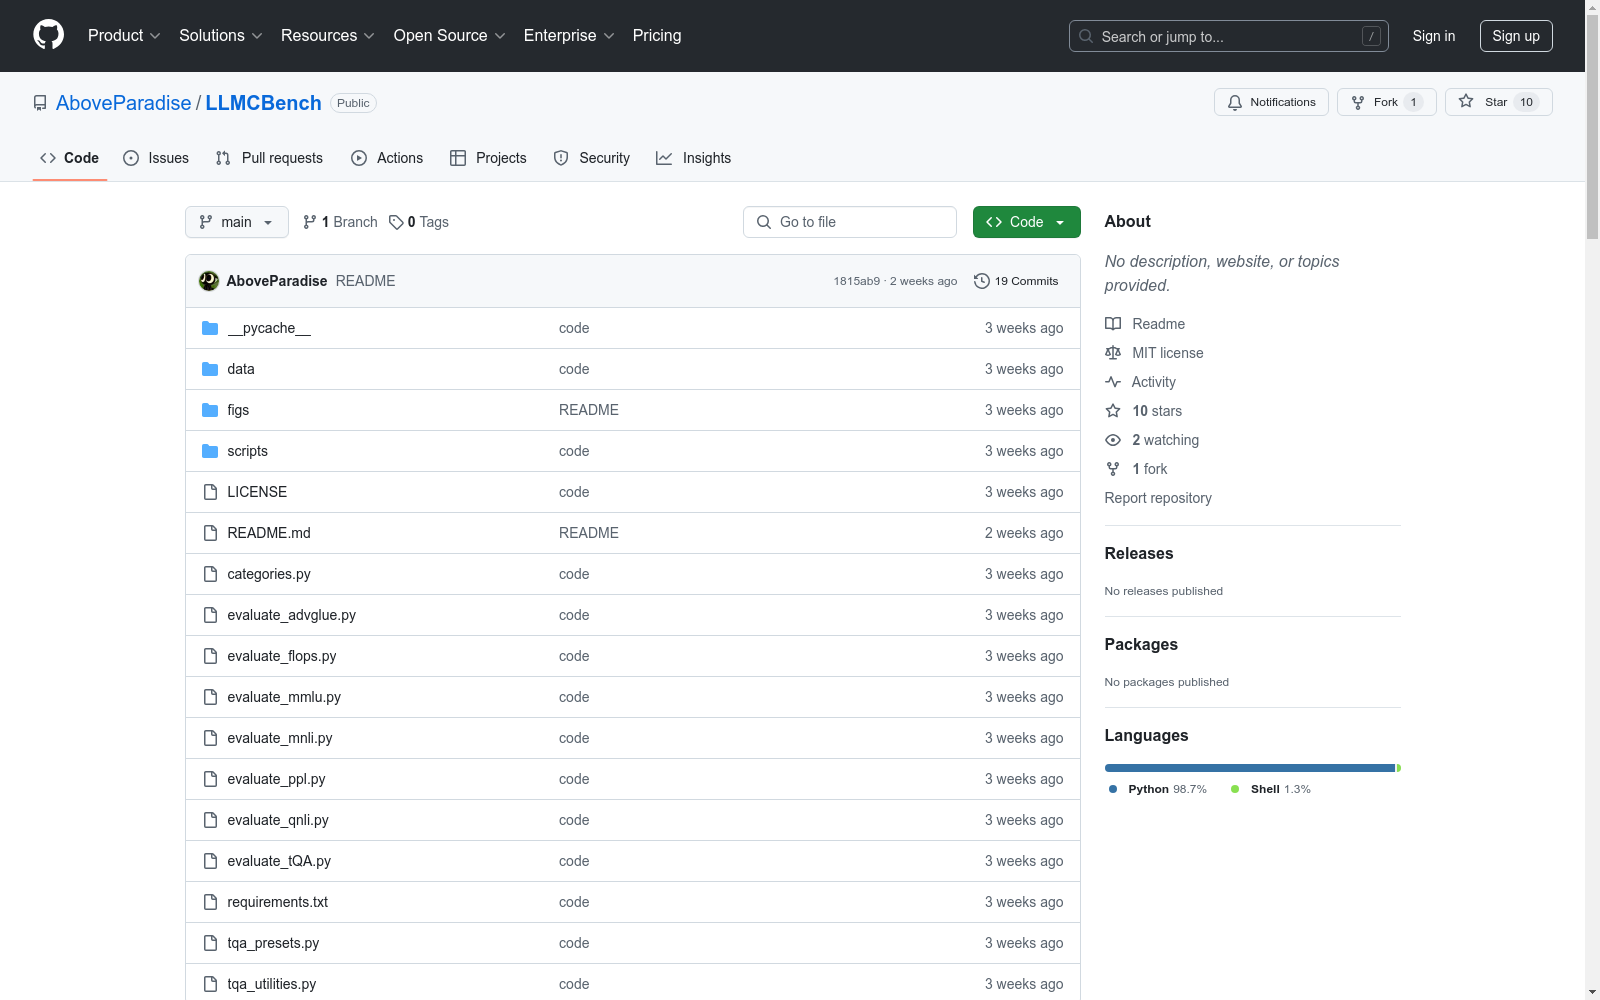Click the Readme book icon in About
Viewport: 1600px width, 1000px height.
[1113, 324]
